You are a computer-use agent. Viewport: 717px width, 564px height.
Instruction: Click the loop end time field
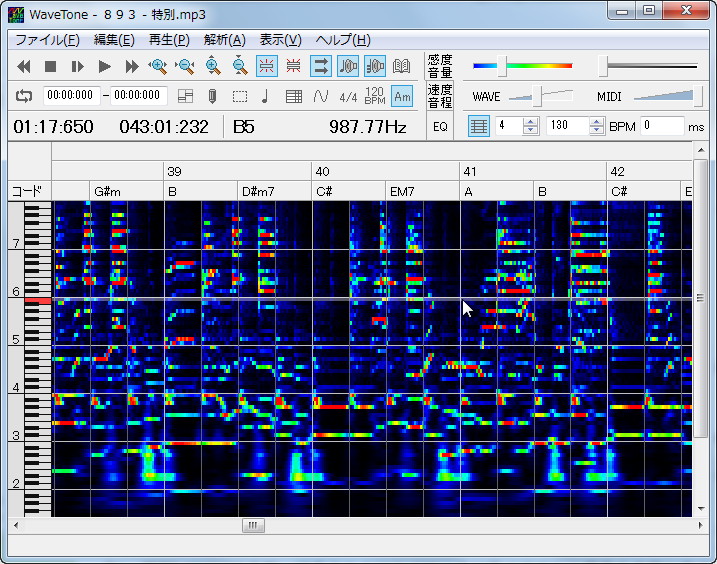138,96
